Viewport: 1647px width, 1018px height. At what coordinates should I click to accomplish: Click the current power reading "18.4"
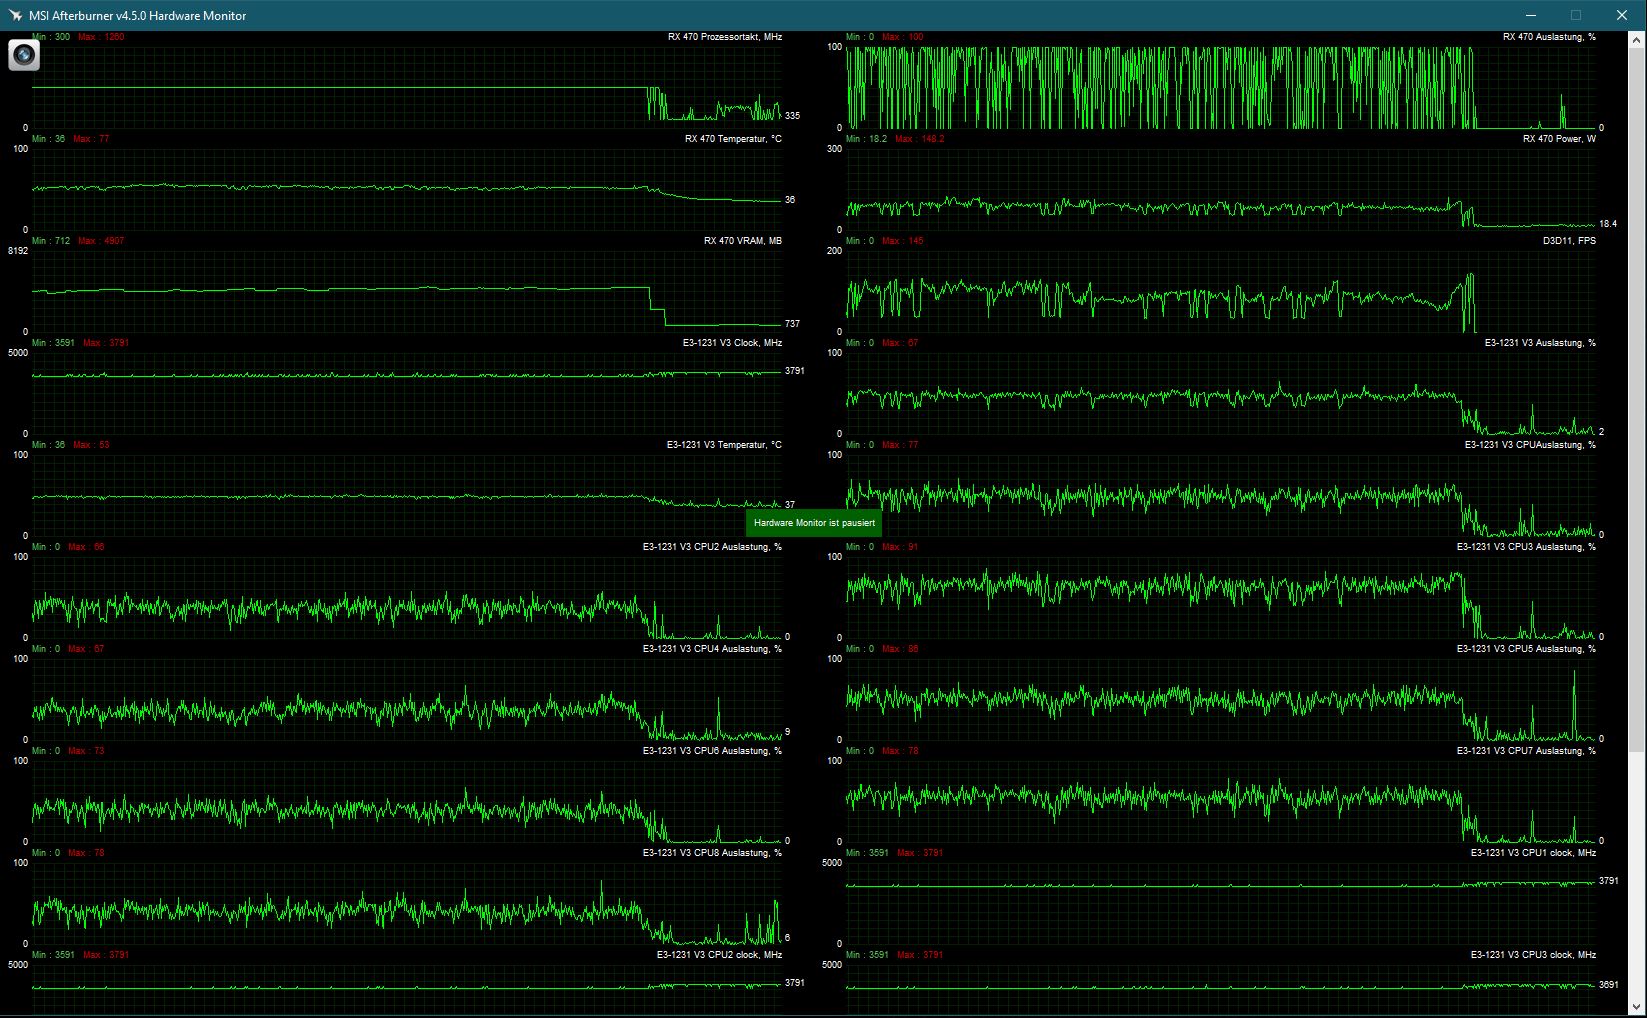[1608, 224]
